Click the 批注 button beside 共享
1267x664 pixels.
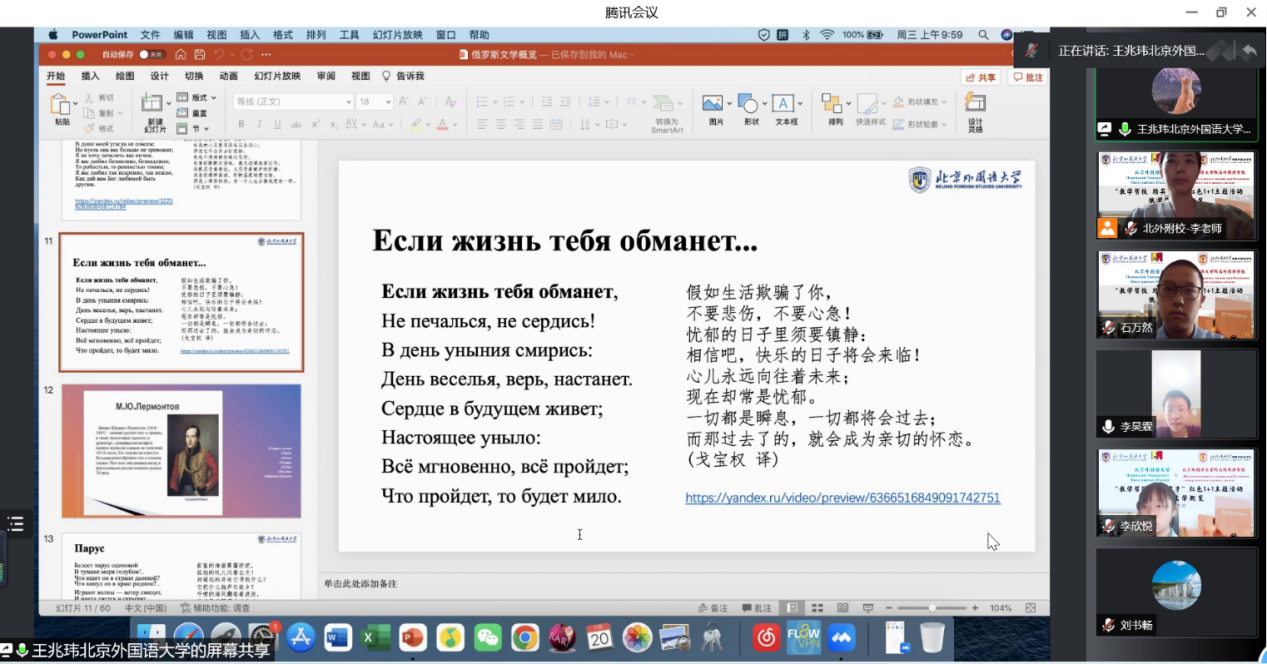(x=1028, y=77)
